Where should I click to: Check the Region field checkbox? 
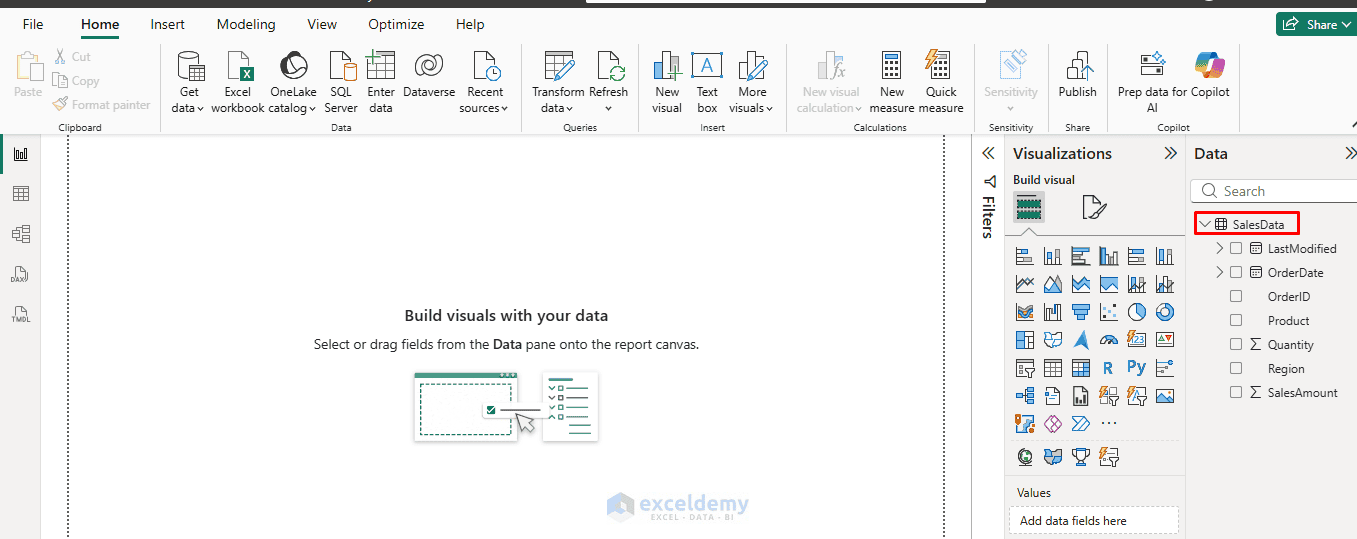[x=1236, y=368]
